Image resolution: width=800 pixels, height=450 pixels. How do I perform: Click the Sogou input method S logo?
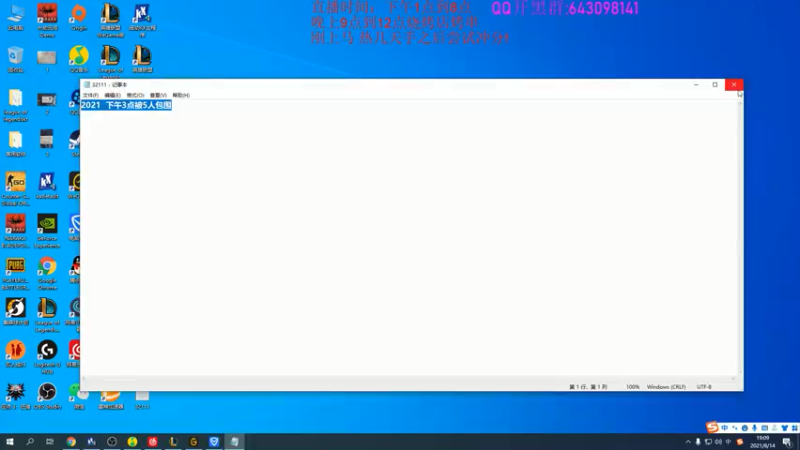(712, 427)
